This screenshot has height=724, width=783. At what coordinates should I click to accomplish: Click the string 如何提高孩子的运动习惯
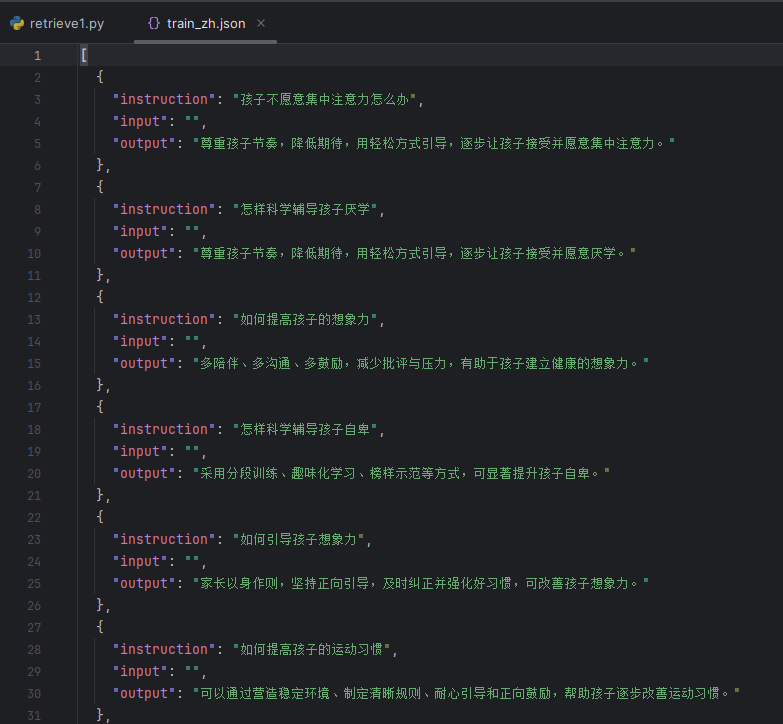(312, 649)
